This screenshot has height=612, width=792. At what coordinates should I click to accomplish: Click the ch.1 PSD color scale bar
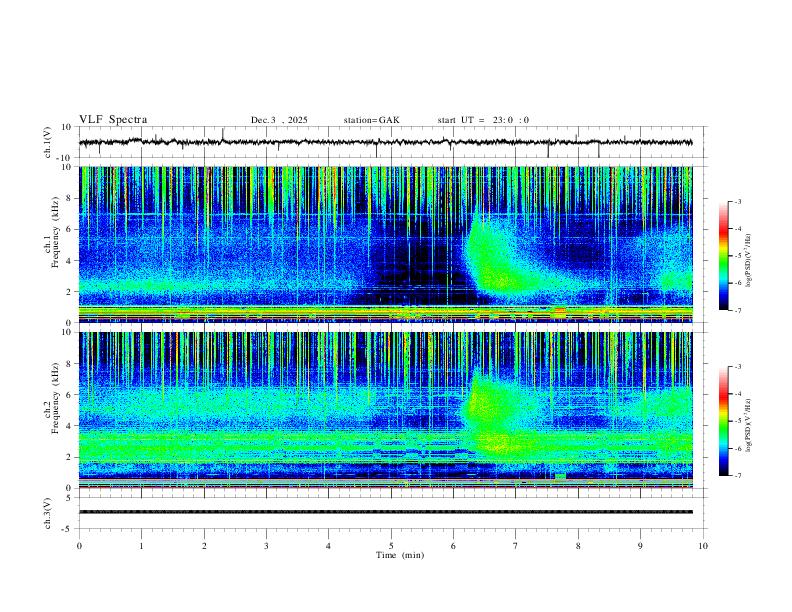(x=723, y=256)
